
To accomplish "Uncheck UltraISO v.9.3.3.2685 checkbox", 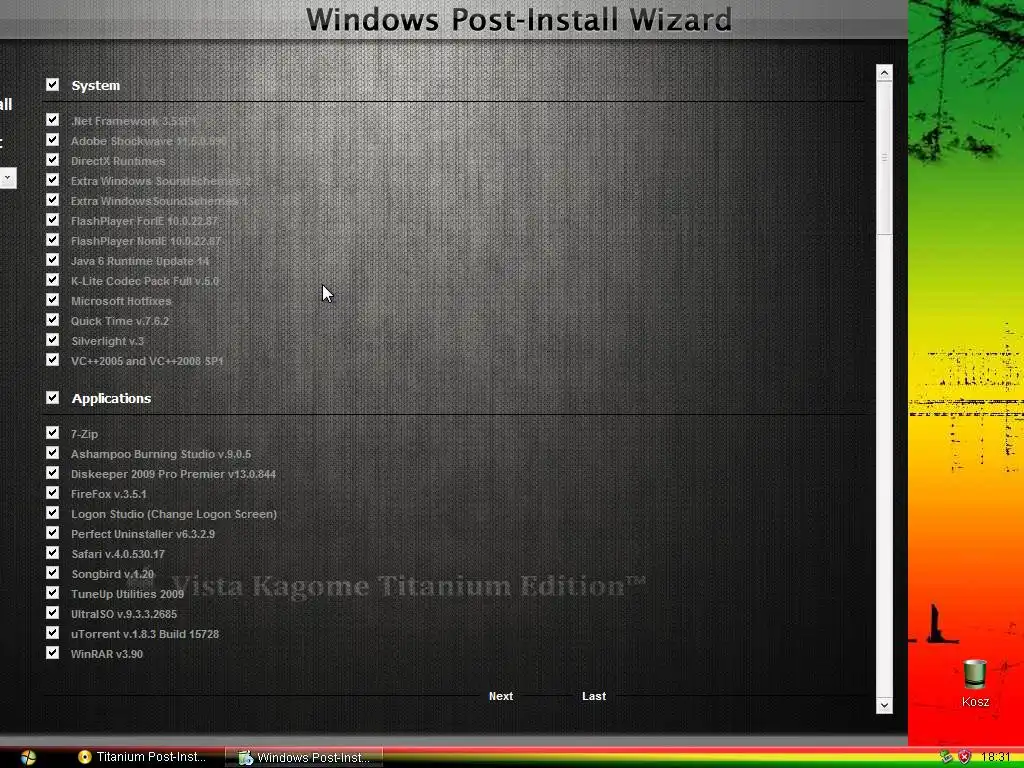I will click(52, 613).
